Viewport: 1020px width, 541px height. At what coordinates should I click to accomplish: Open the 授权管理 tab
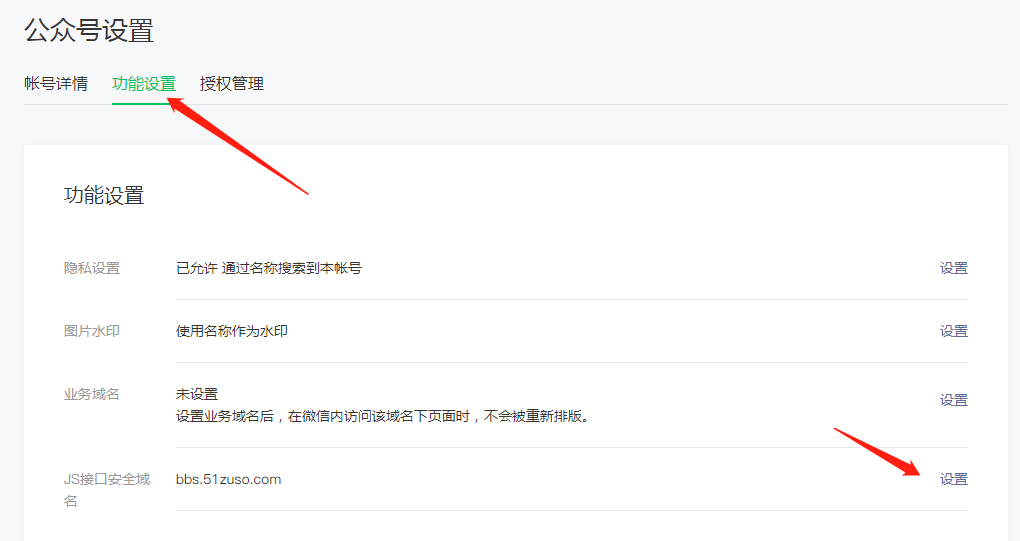(232, 84)
